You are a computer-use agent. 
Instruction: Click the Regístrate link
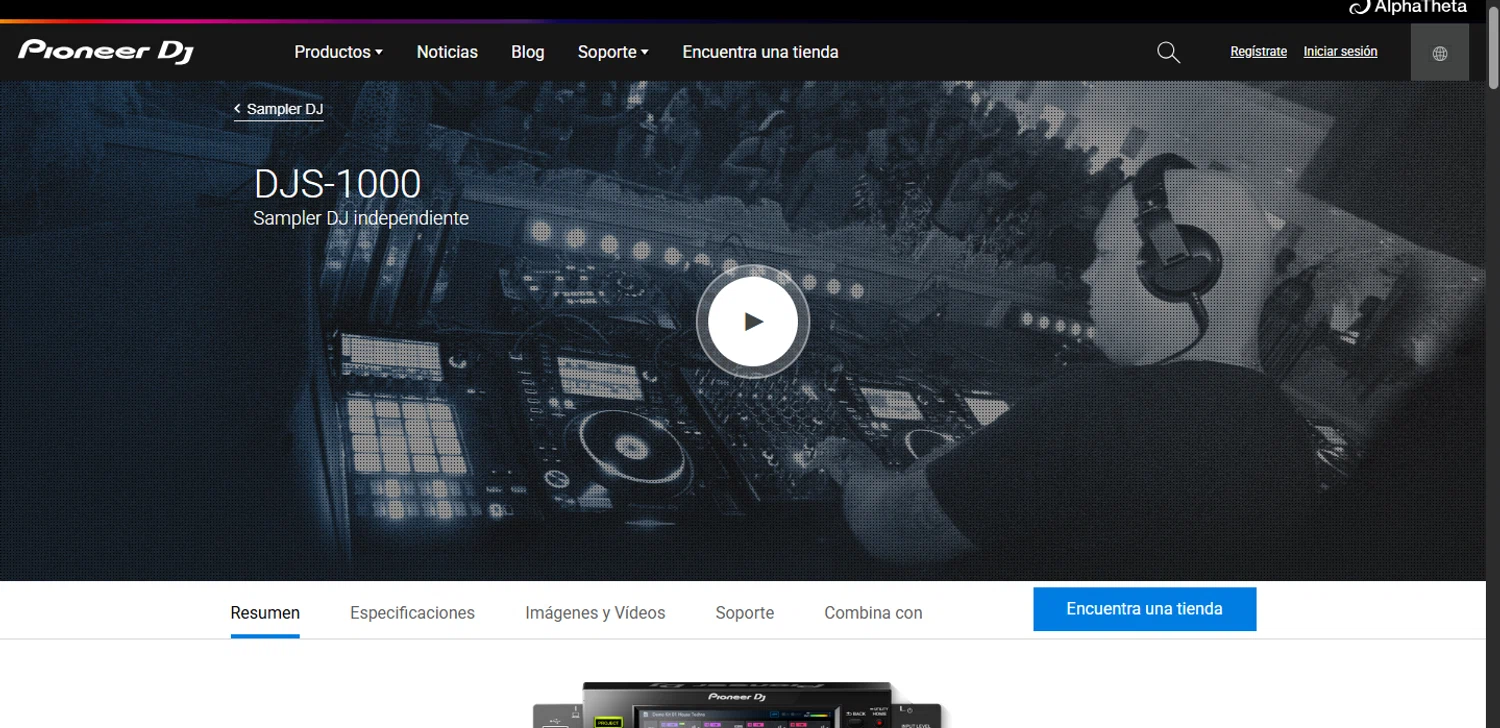(x=1258, y=51)
